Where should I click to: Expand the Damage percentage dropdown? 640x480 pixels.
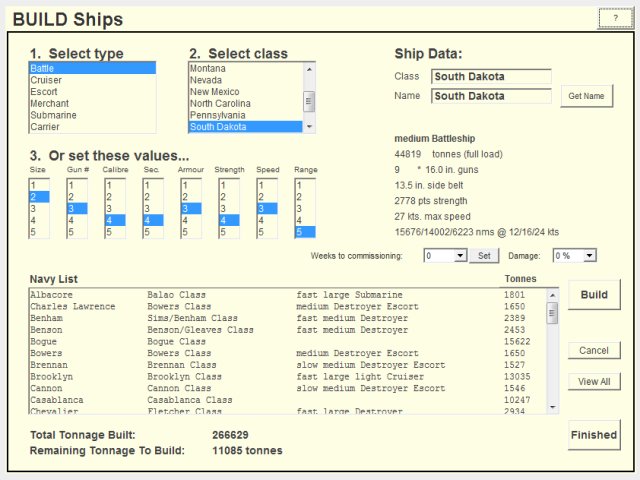pos(589,256)
